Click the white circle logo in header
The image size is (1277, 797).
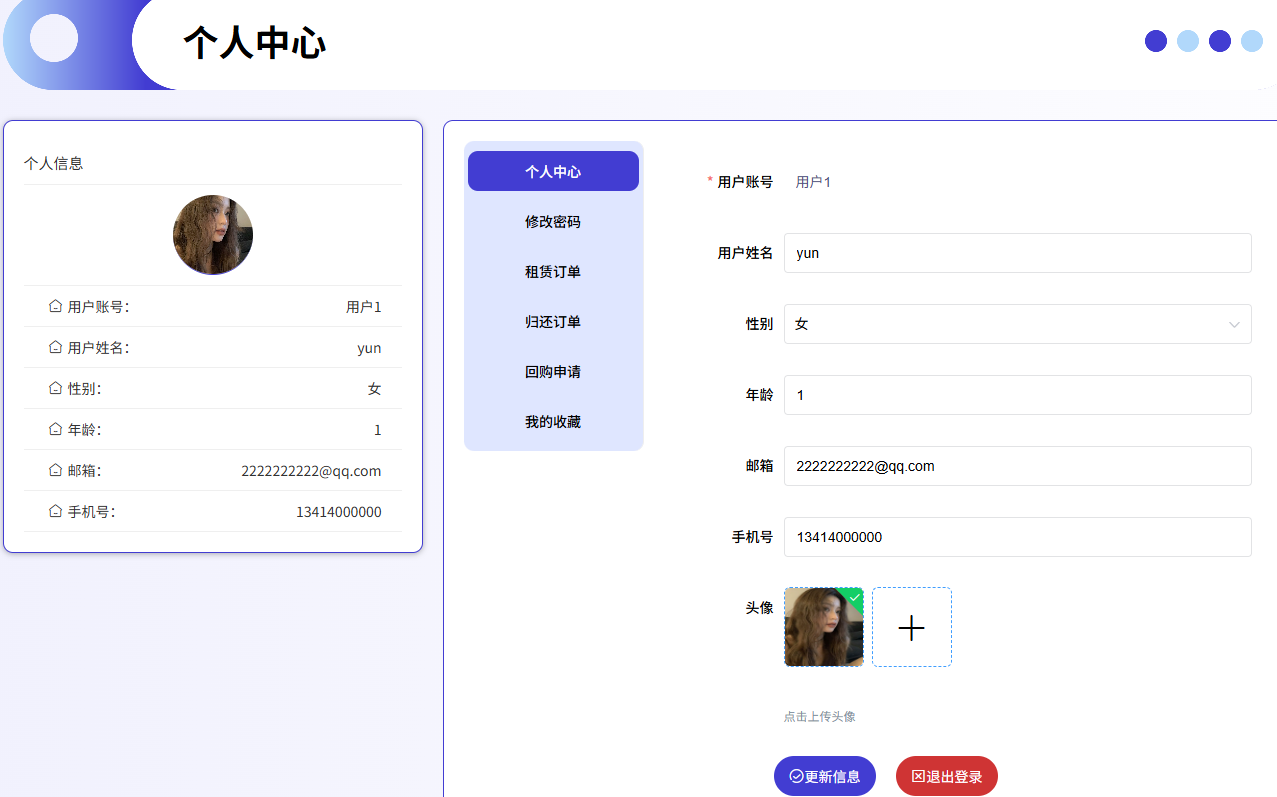[54, 39]
